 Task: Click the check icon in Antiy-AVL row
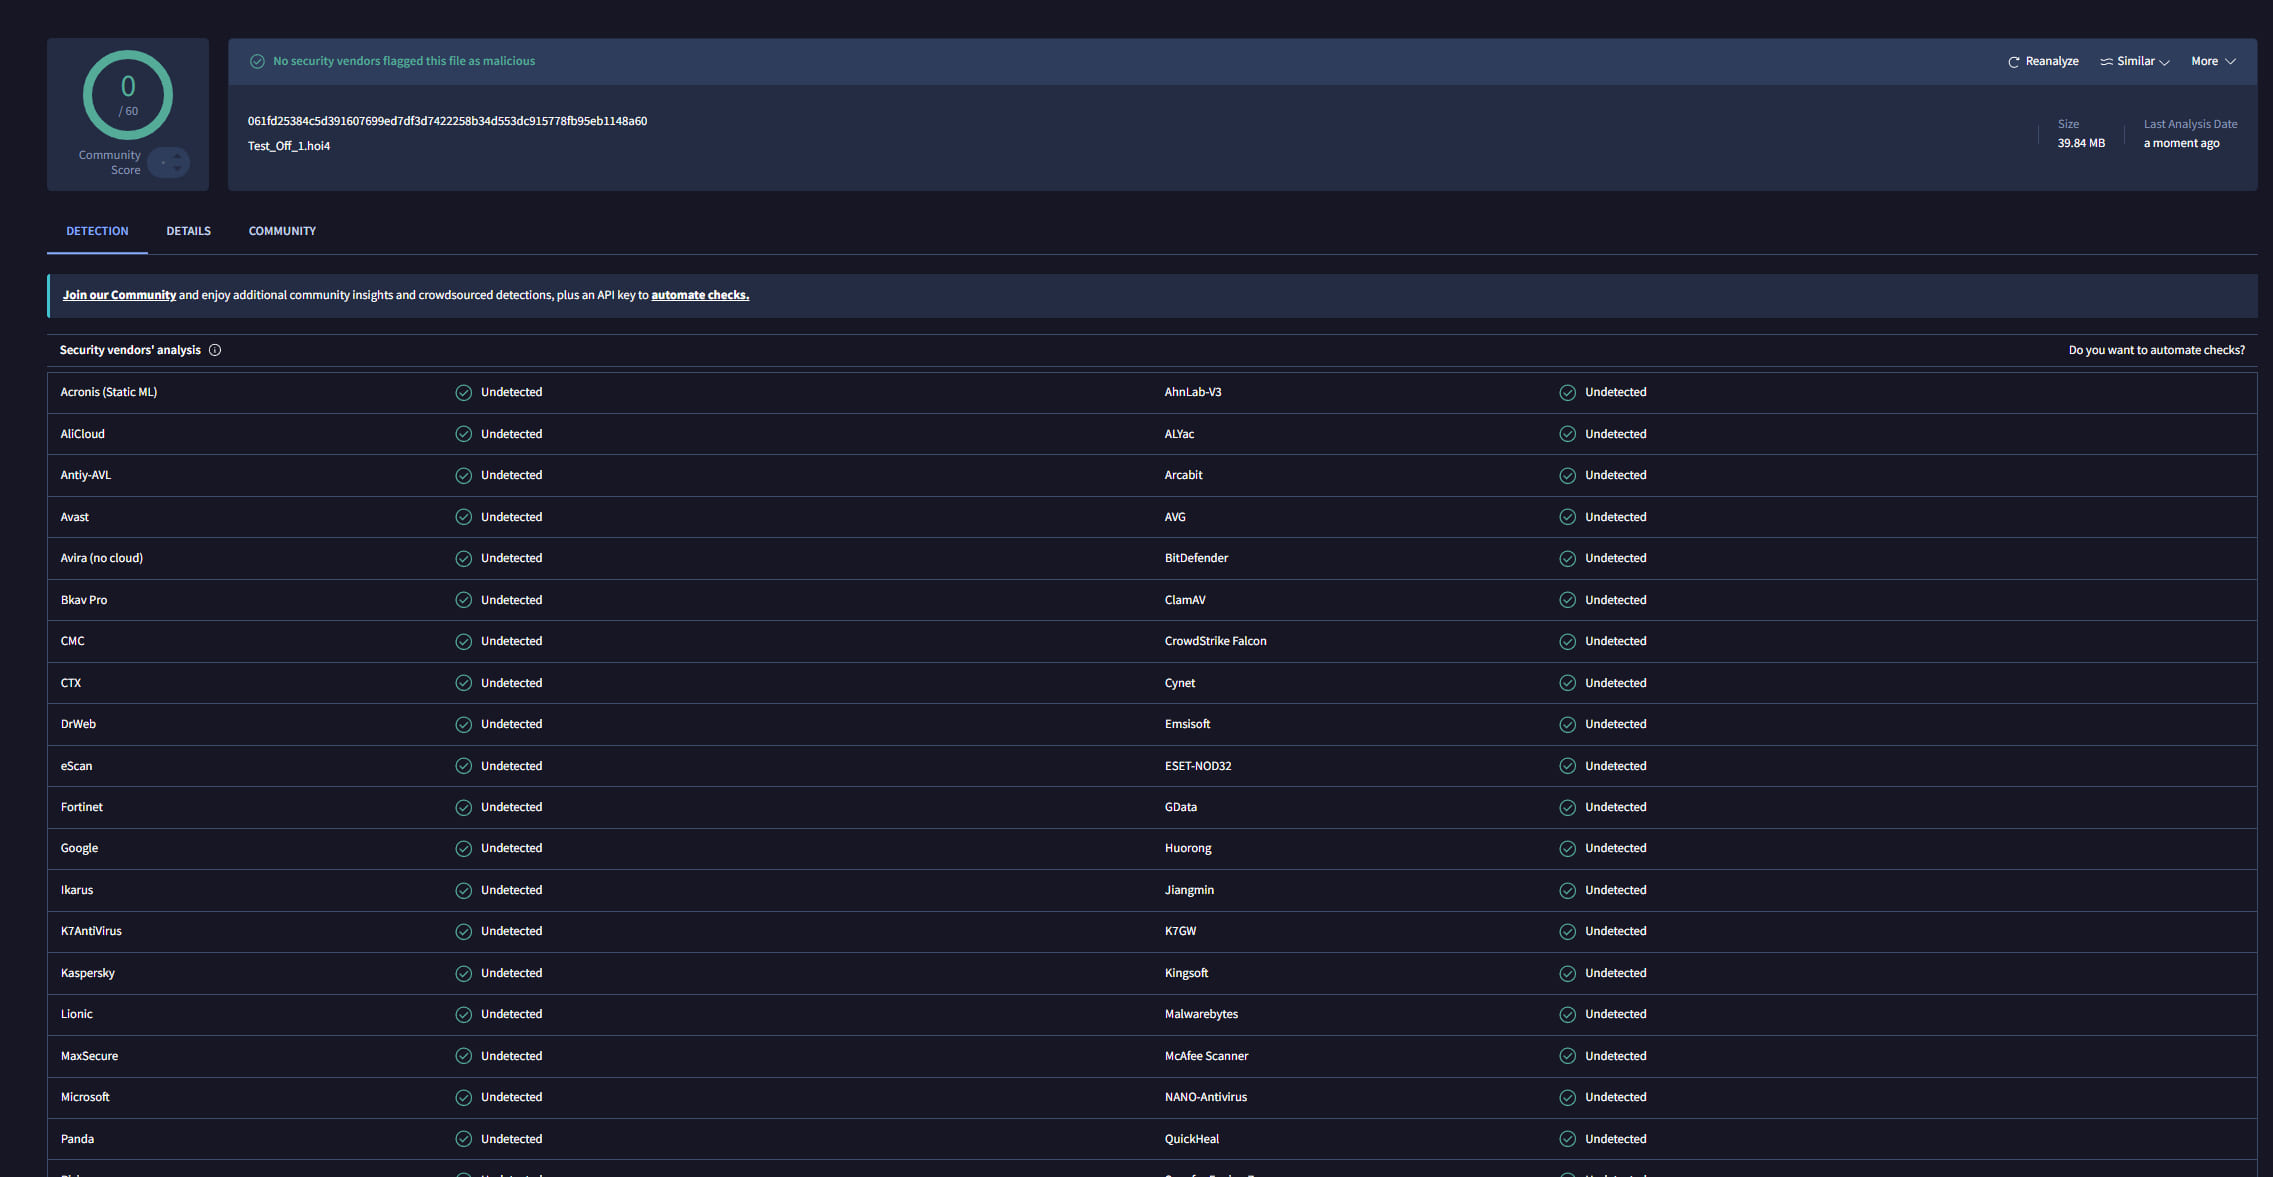point(463,475)
